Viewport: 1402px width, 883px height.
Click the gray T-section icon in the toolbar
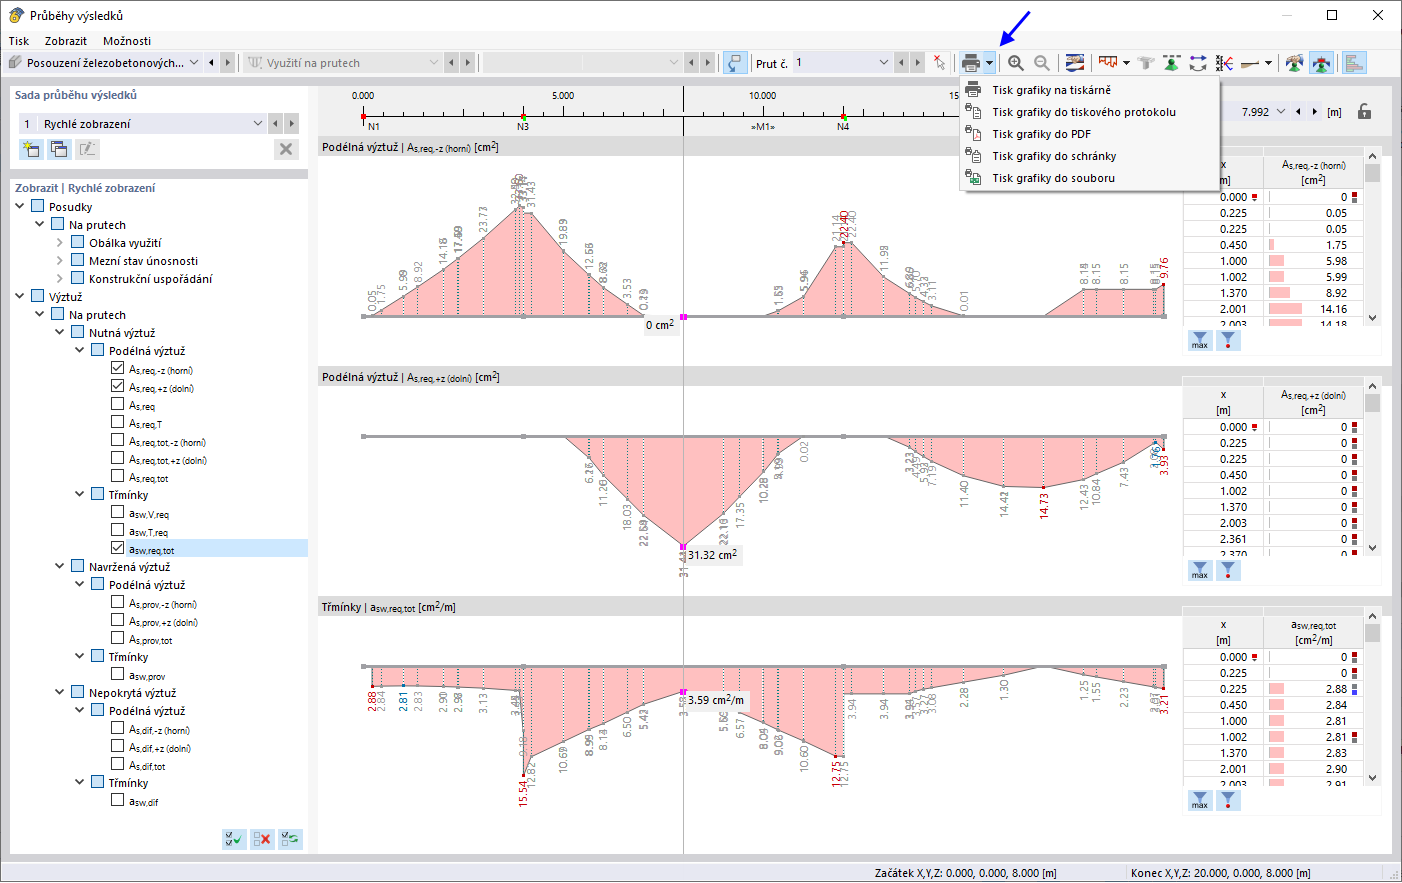click(1146, 63)
